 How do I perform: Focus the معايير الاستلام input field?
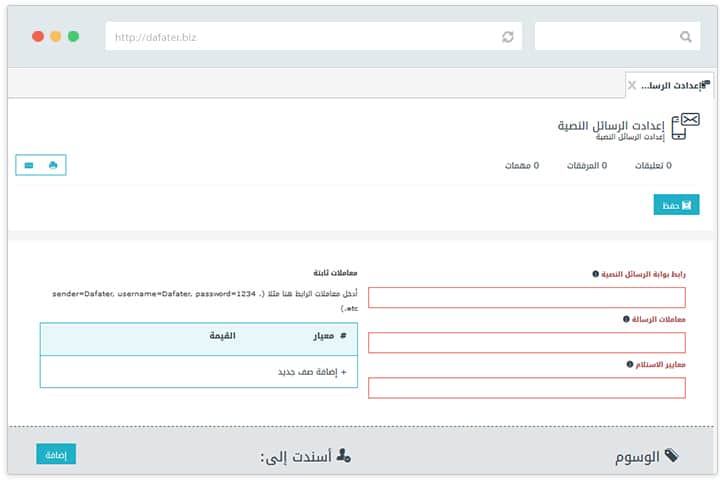coord(527,388)
